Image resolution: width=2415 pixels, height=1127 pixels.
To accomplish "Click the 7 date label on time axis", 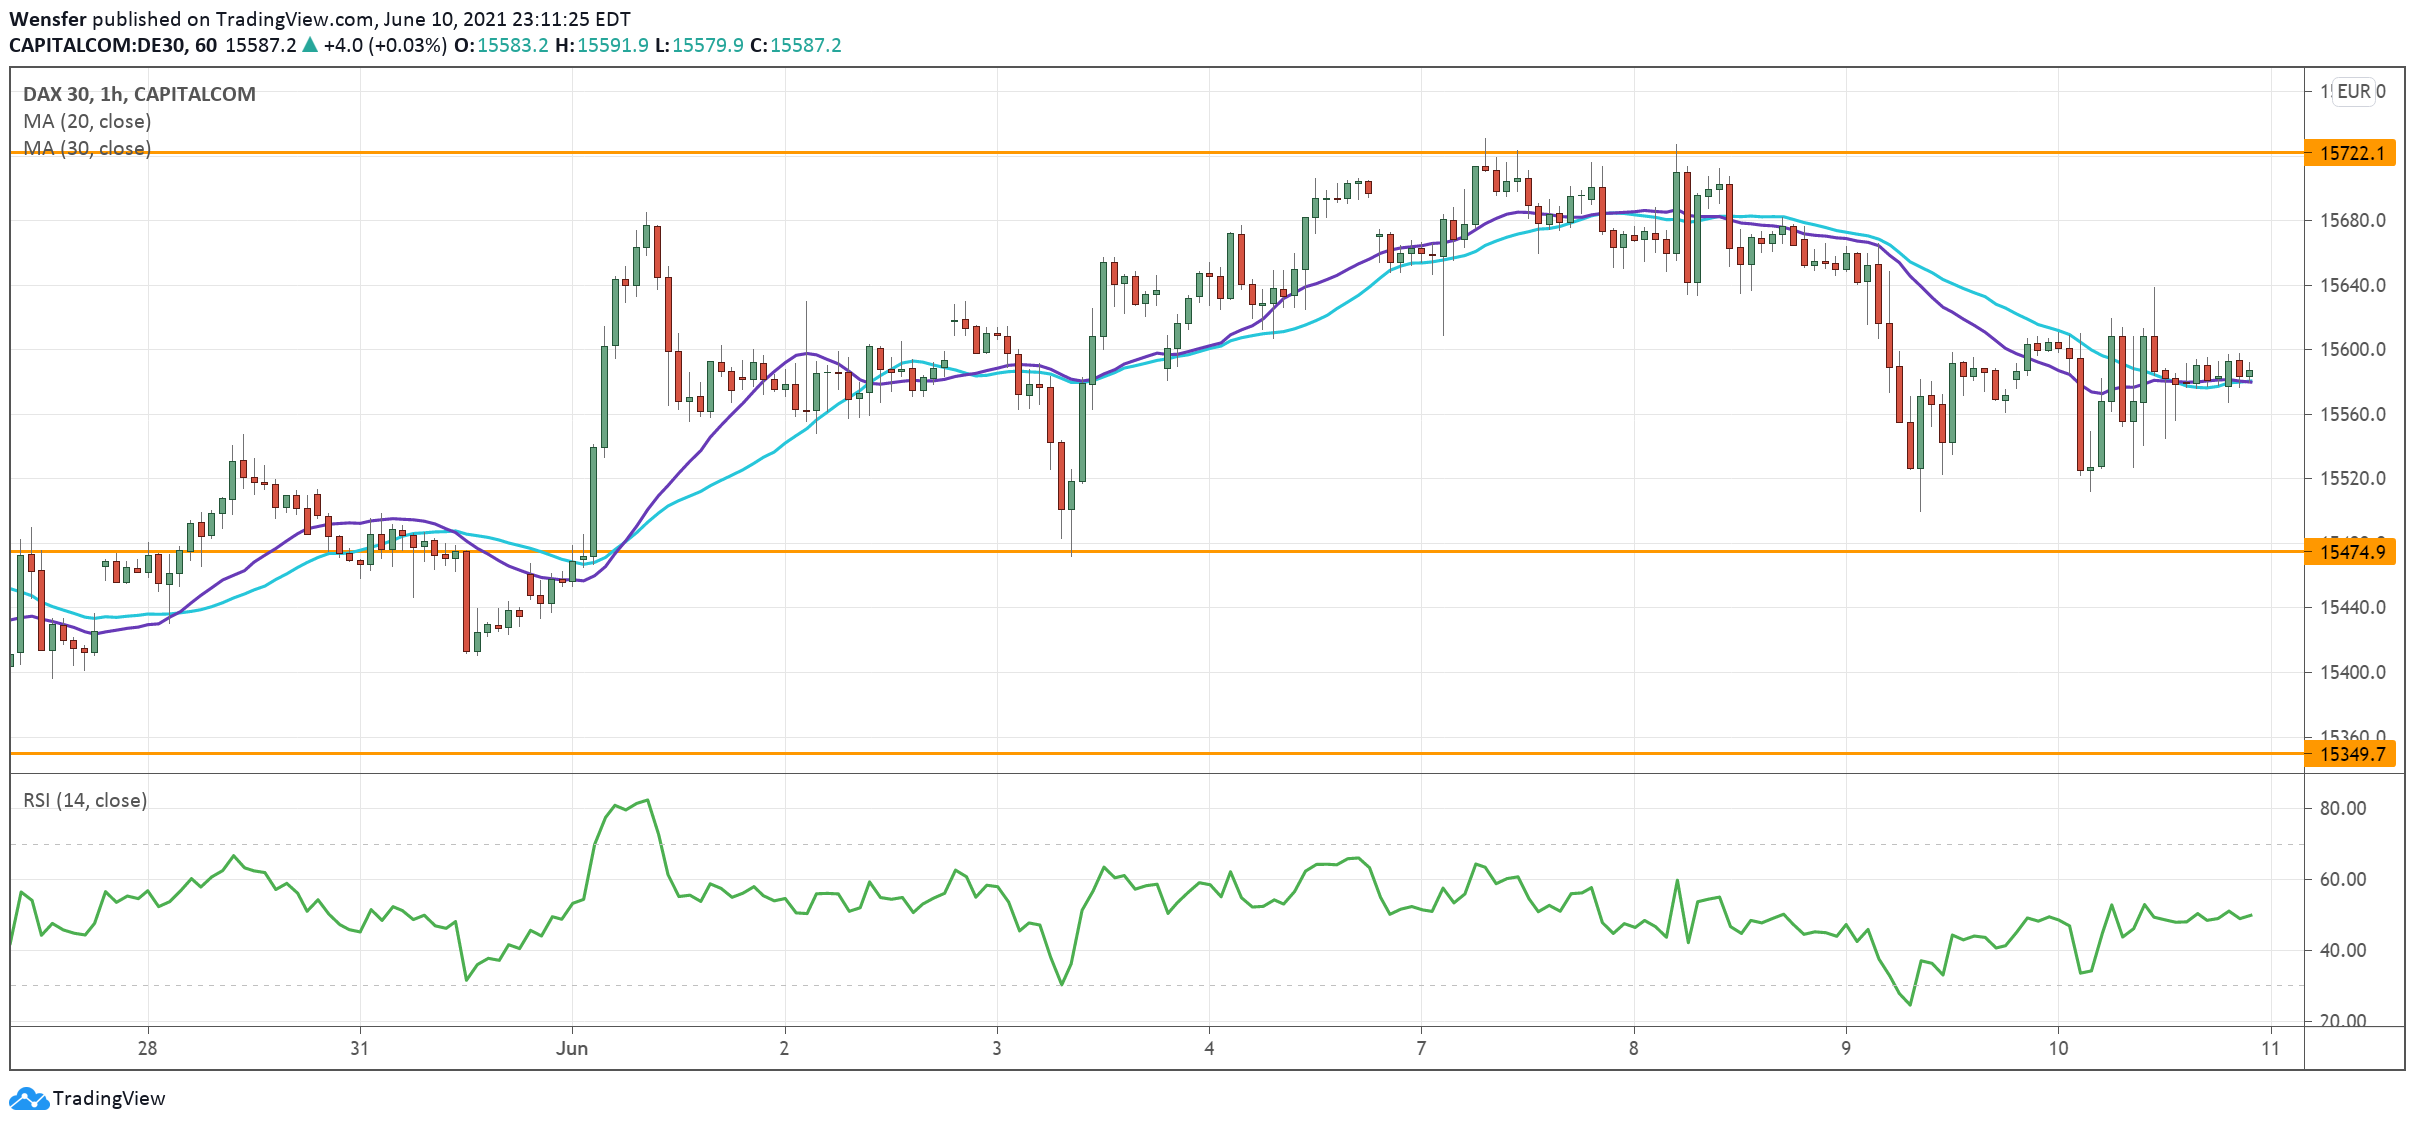I will 1421,1048.
